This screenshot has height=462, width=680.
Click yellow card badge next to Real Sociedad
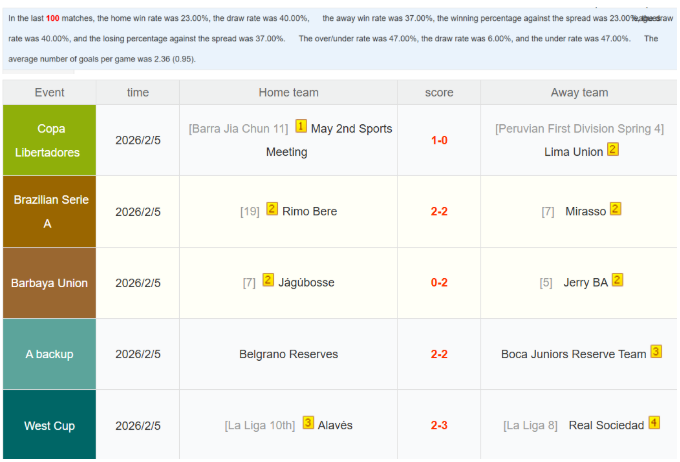pyautogui.click(x=654, y=424)
